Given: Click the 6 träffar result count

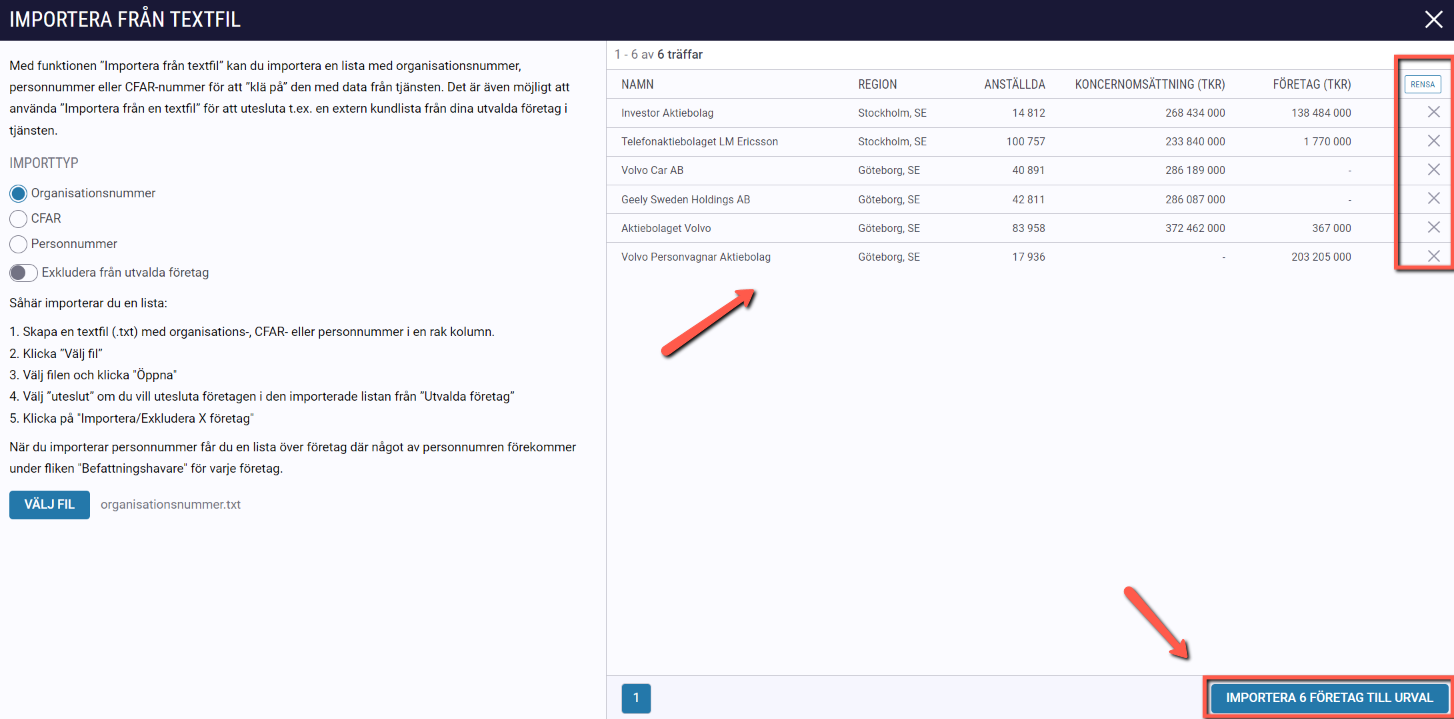Looking at the screenshot, I should 680,54.
